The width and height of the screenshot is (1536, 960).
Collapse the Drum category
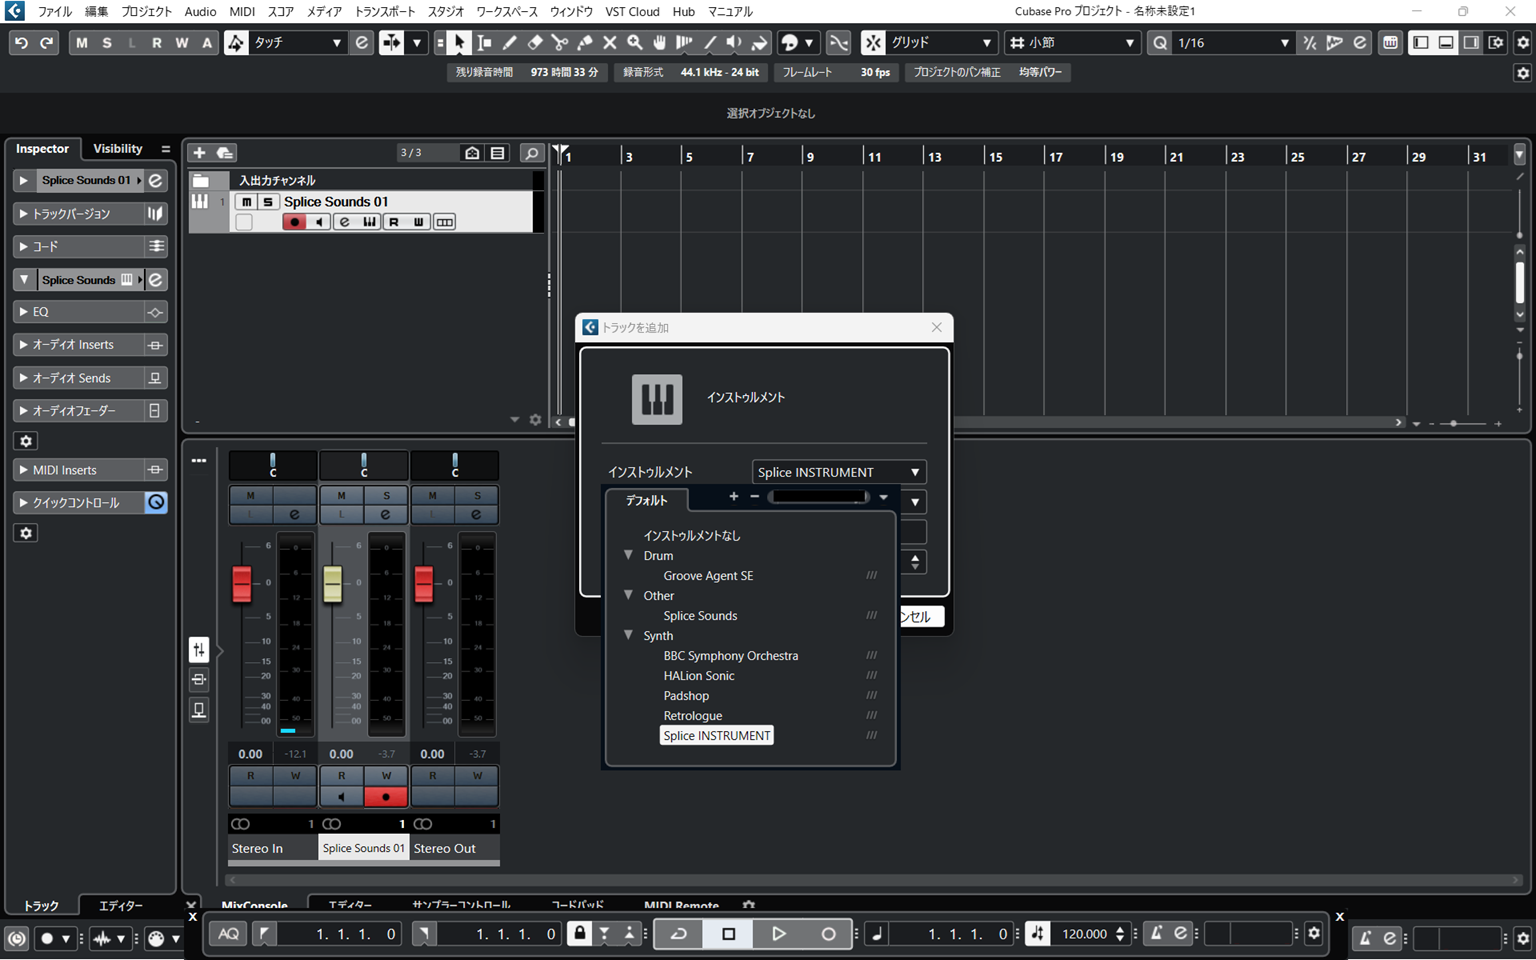point(629,555)
